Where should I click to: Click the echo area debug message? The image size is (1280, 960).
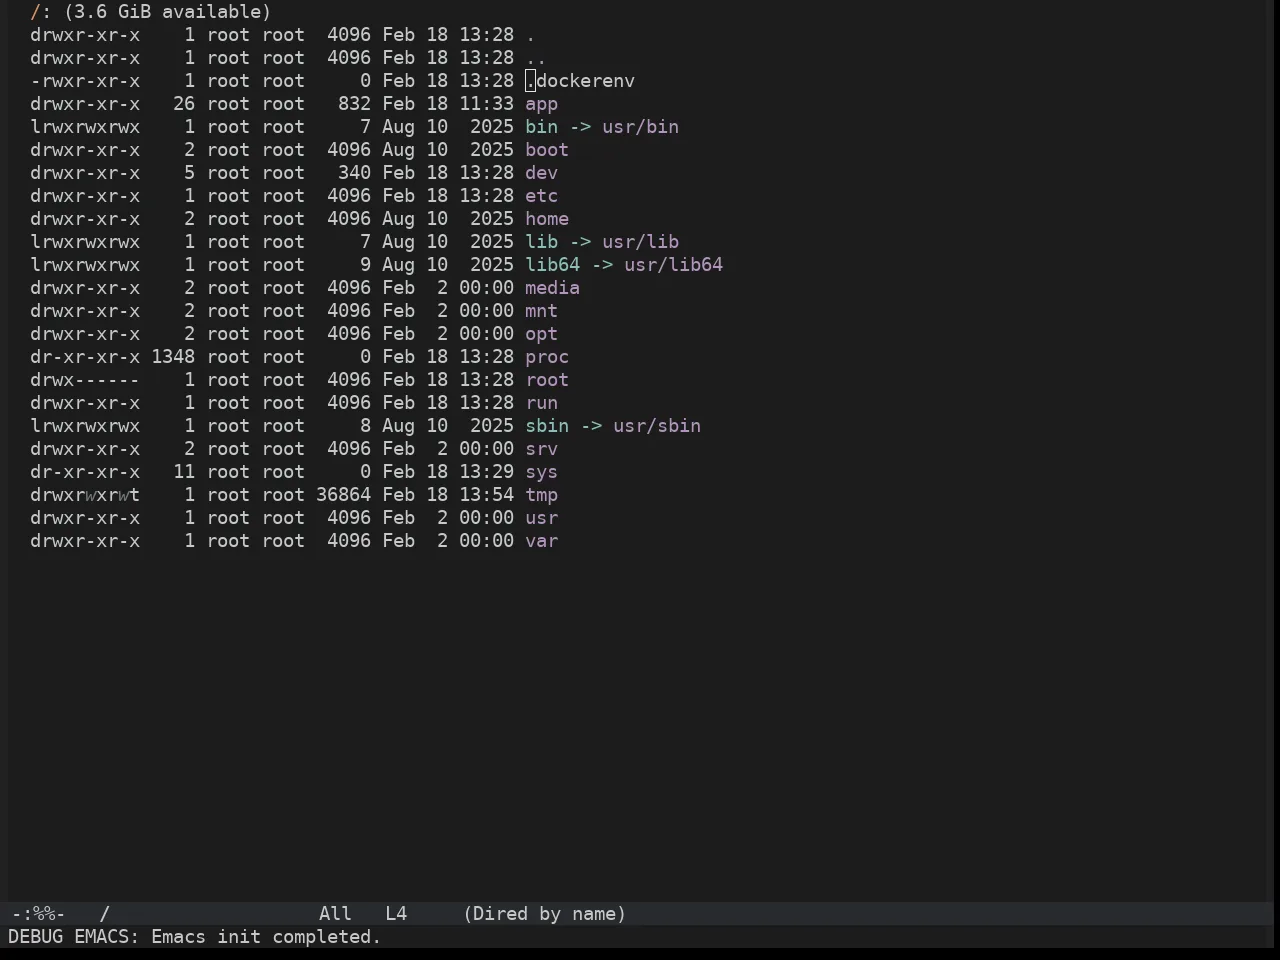(x=195, y=937)
